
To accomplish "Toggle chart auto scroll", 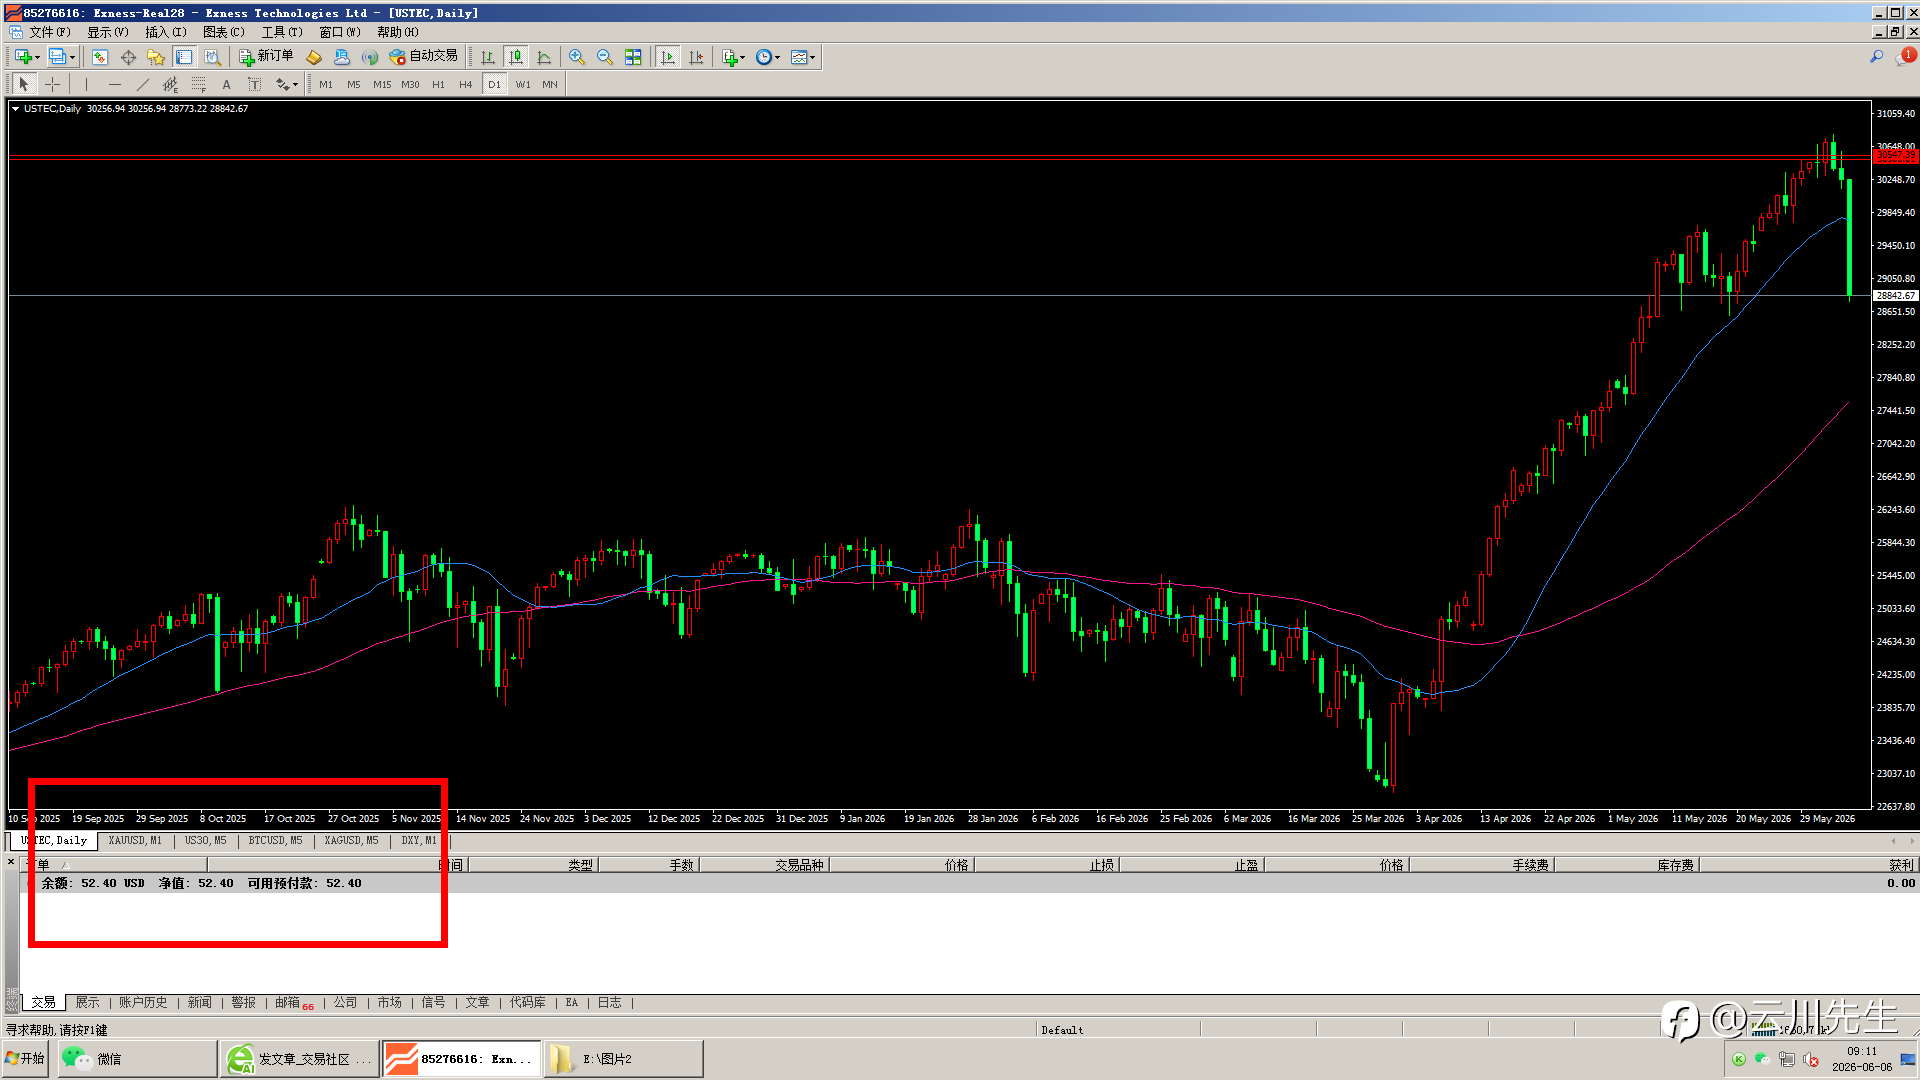I will click(668, 57).
